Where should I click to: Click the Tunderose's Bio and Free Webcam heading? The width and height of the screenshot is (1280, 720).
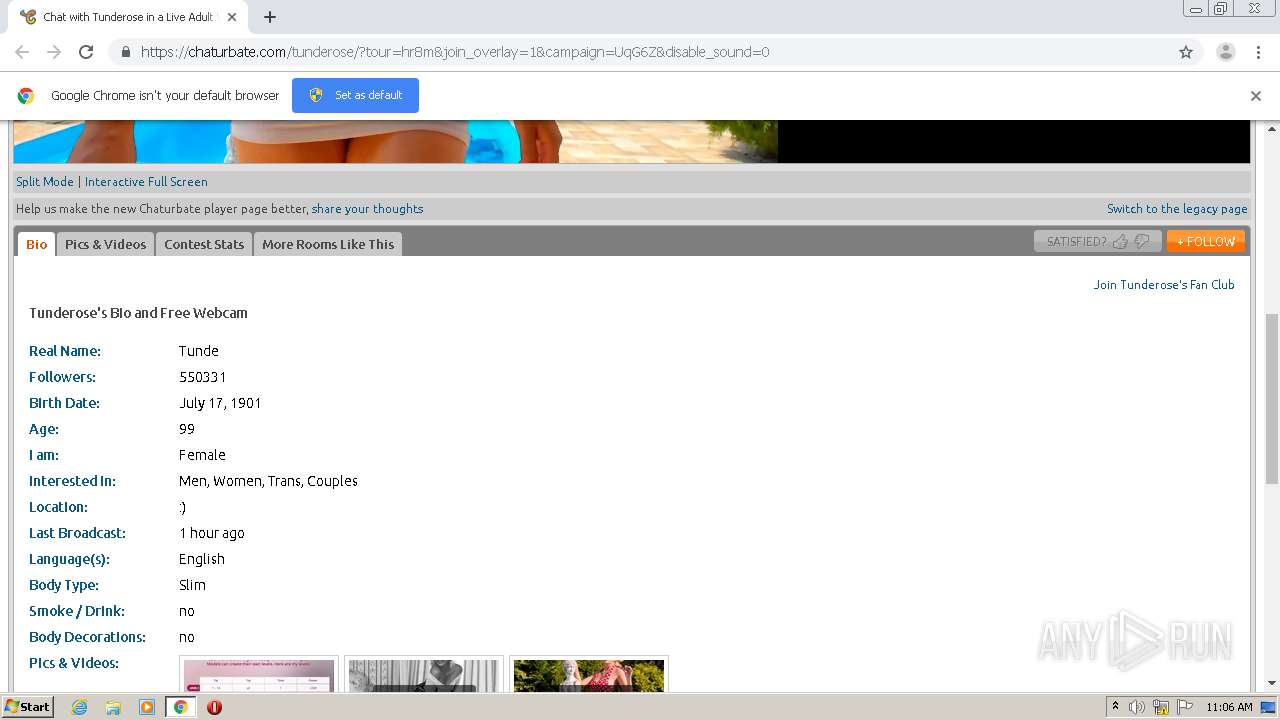[138, 313]
